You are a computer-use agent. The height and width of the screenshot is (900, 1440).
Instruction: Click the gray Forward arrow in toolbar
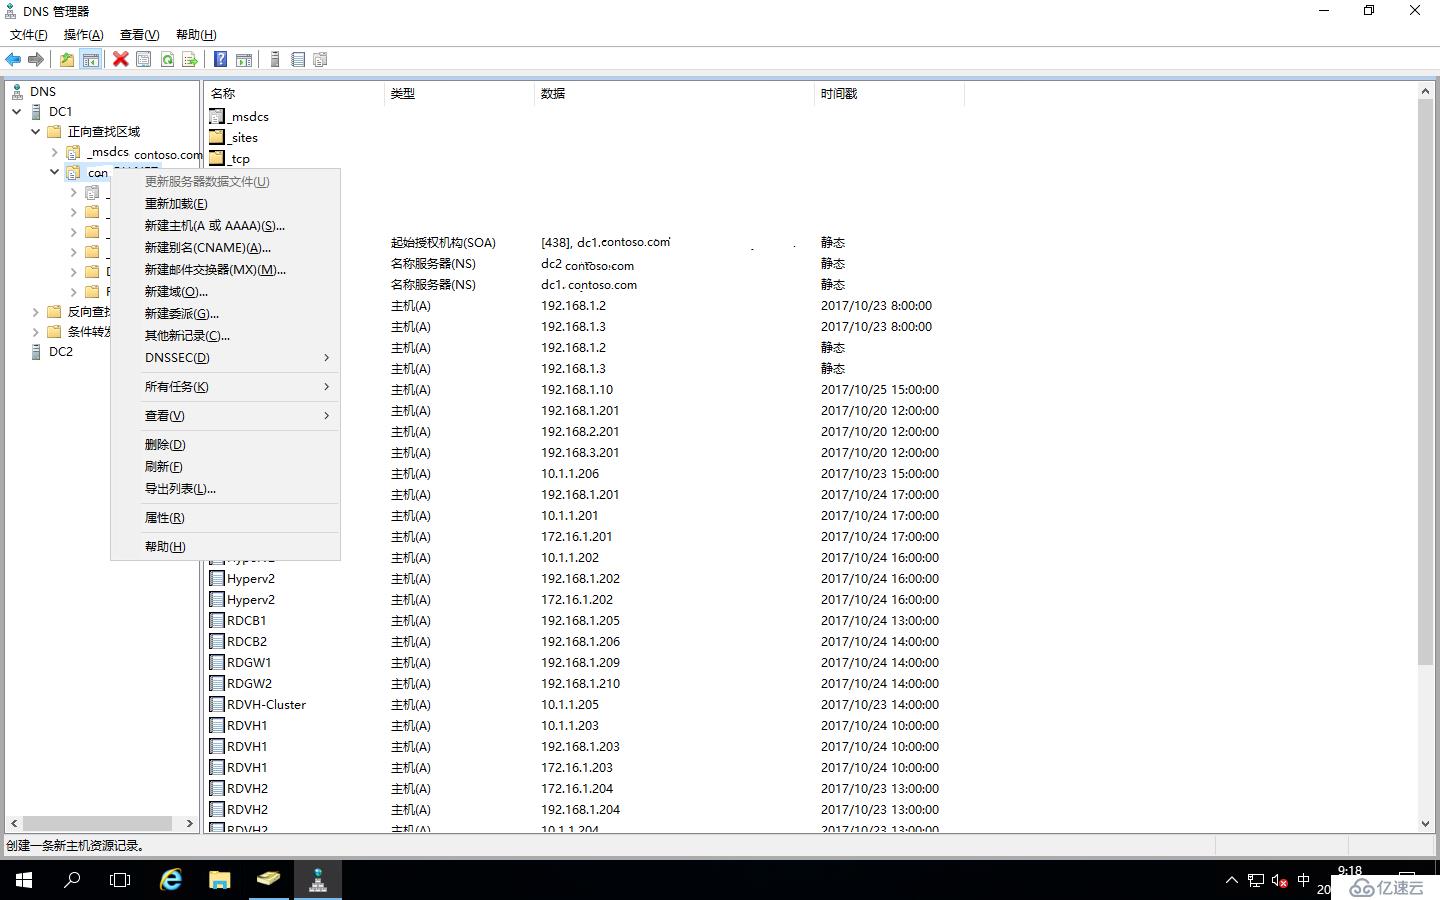[36, 60]
